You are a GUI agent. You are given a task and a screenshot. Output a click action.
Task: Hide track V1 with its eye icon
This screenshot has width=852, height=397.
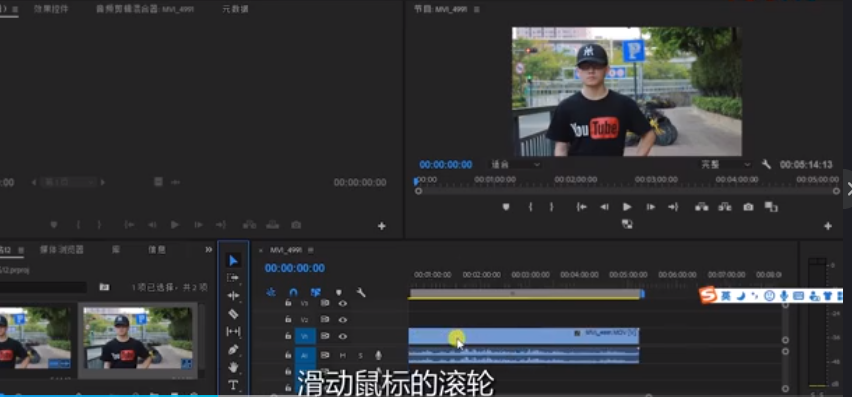point(343,336)
